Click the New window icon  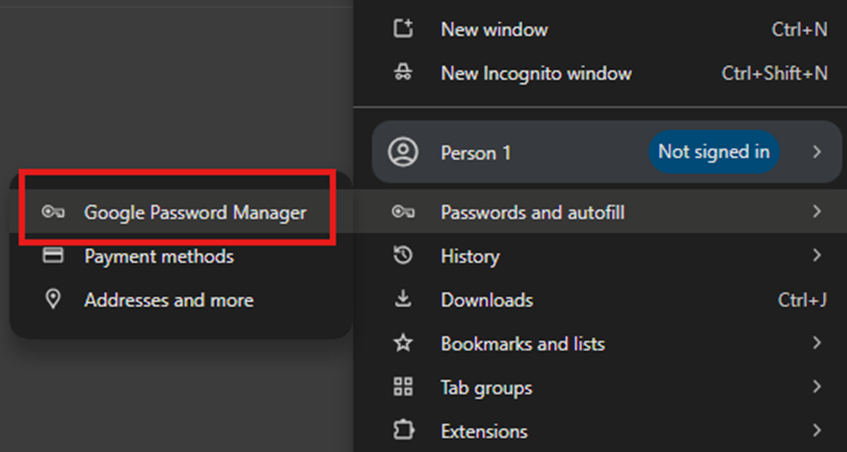click(403, 29)
